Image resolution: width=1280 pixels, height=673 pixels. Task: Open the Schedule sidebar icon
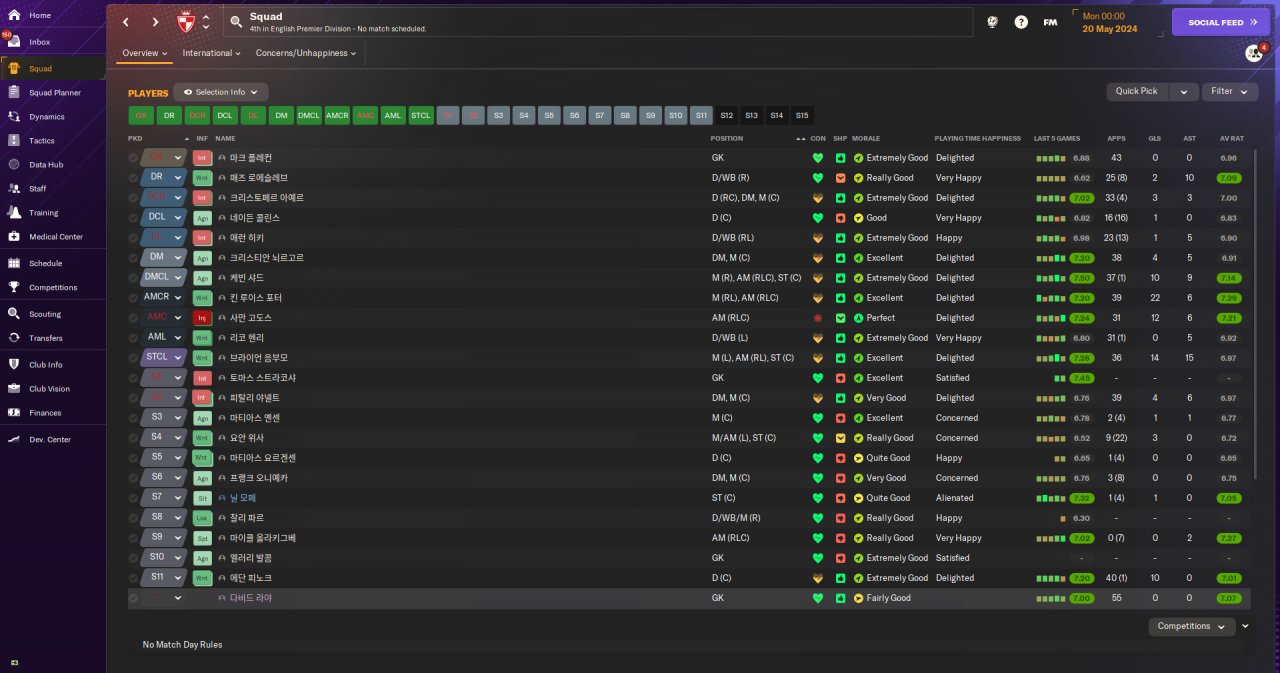(14, 263)
